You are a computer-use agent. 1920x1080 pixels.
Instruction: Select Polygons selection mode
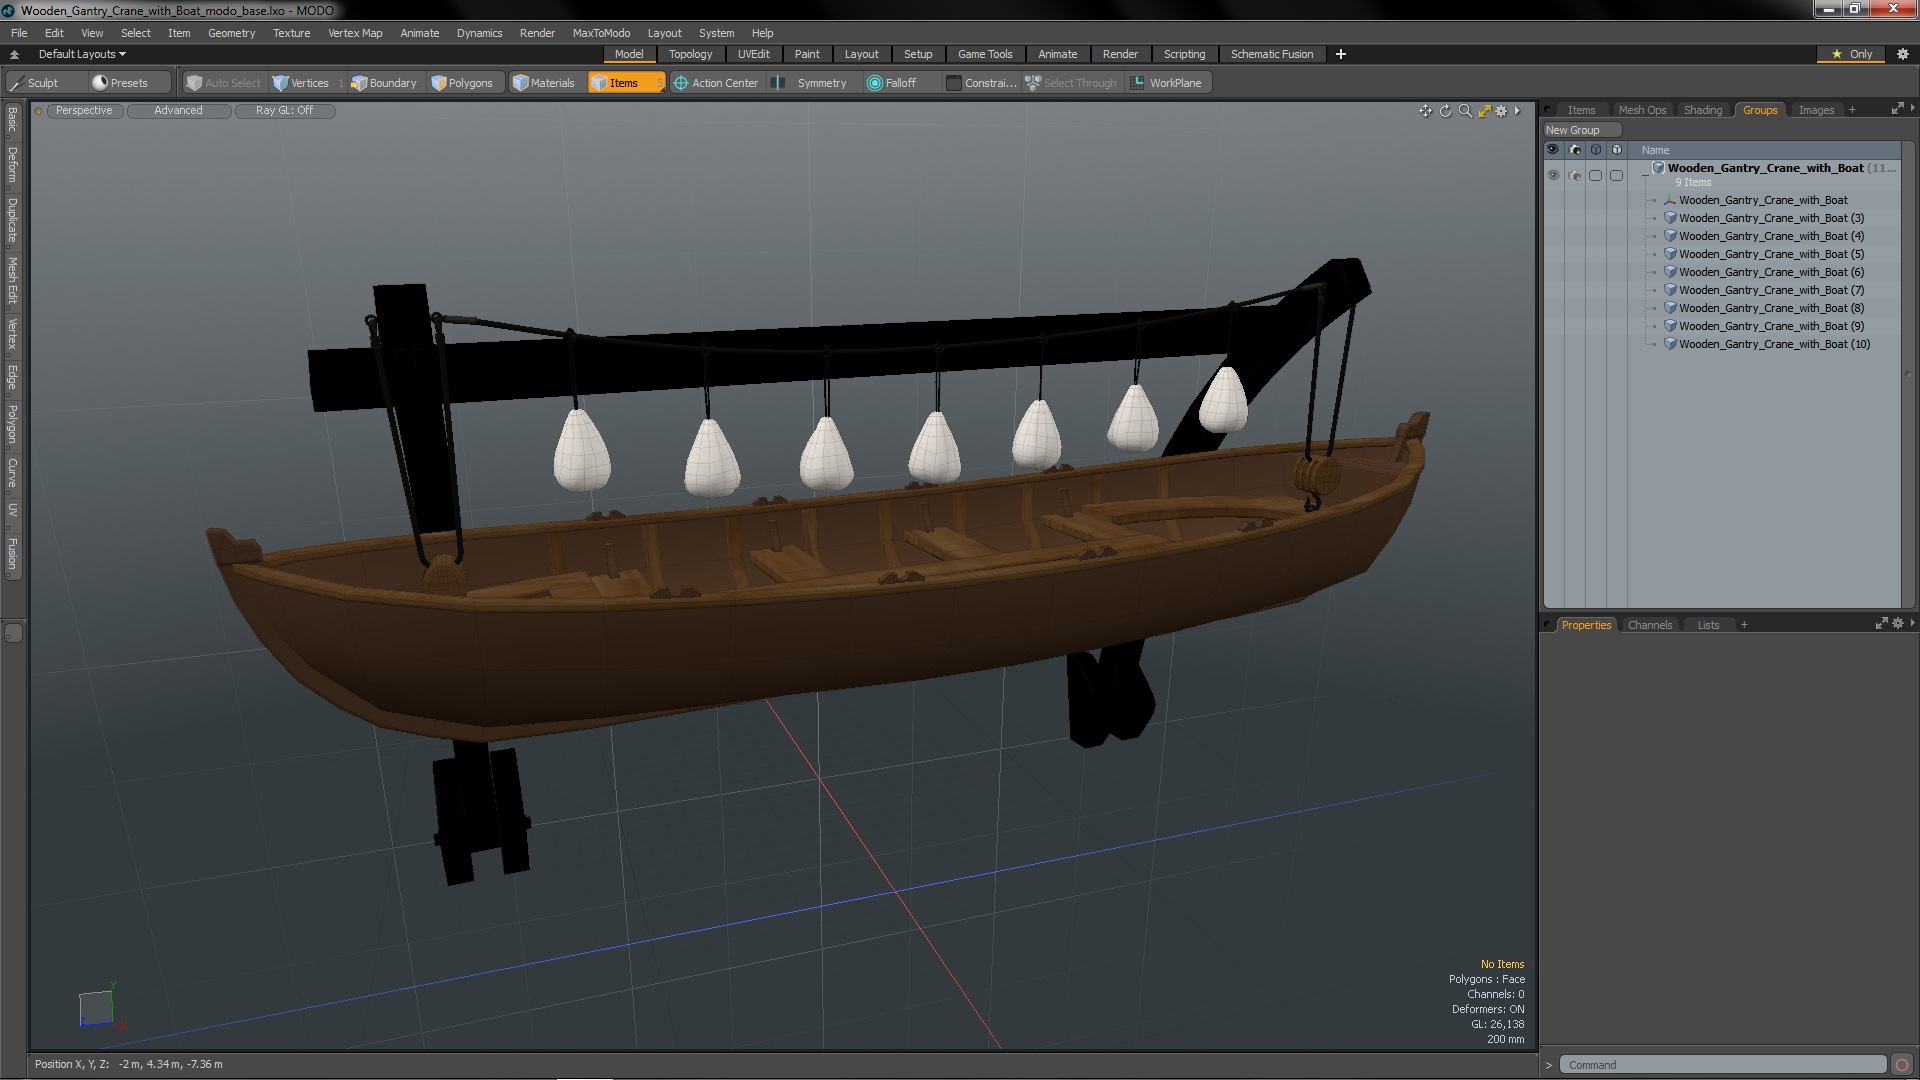point(462,83)
